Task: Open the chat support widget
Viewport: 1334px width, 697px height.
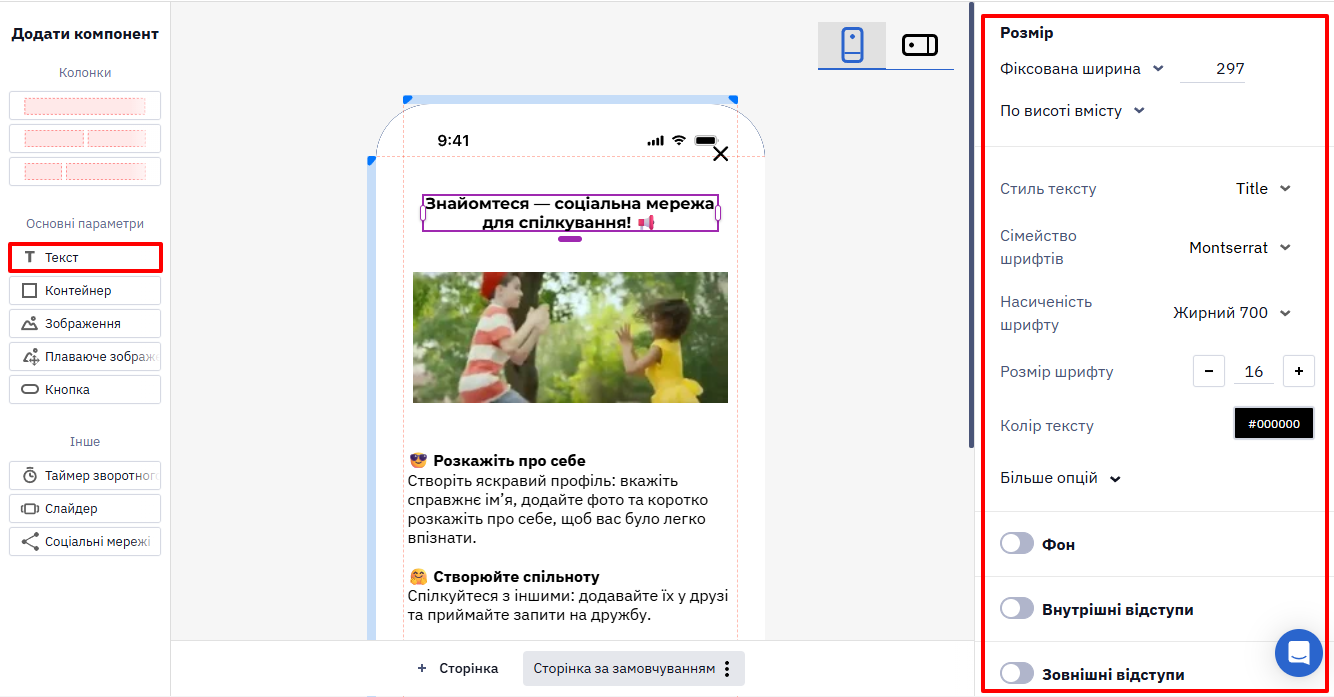Action: pos(1299,653)
